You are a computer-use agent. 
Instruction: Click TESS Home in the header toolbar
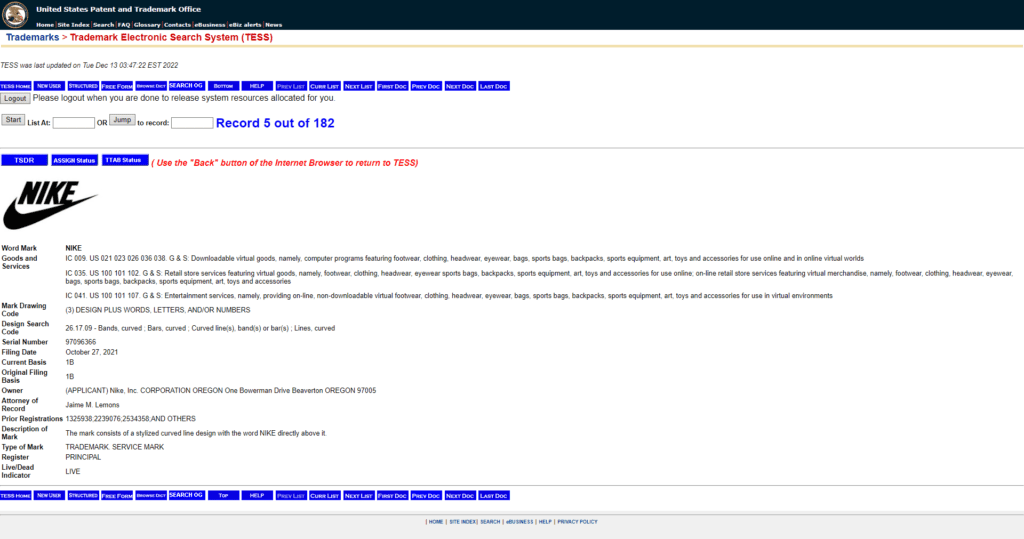16,86
